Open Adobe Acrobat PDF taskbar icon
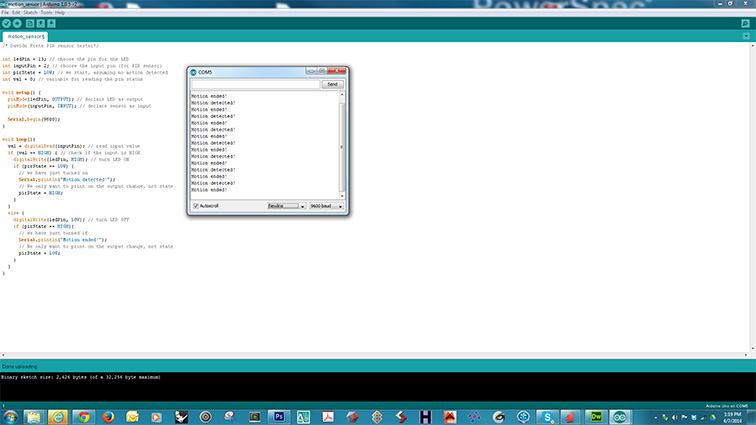This screenshot has width=756, height=425. pos(328,417)
